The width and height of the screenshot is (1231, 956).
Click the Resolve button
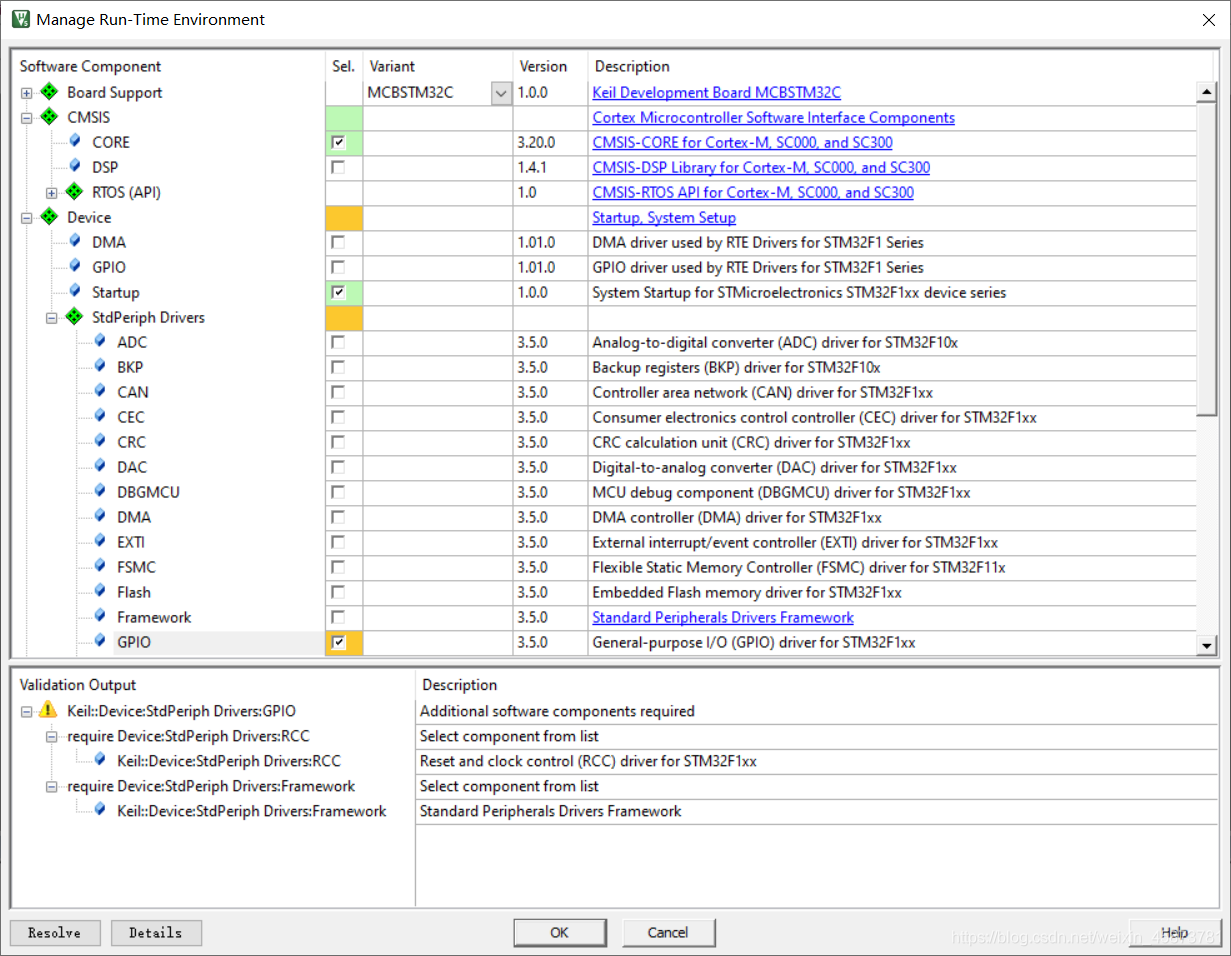[55, 933]
